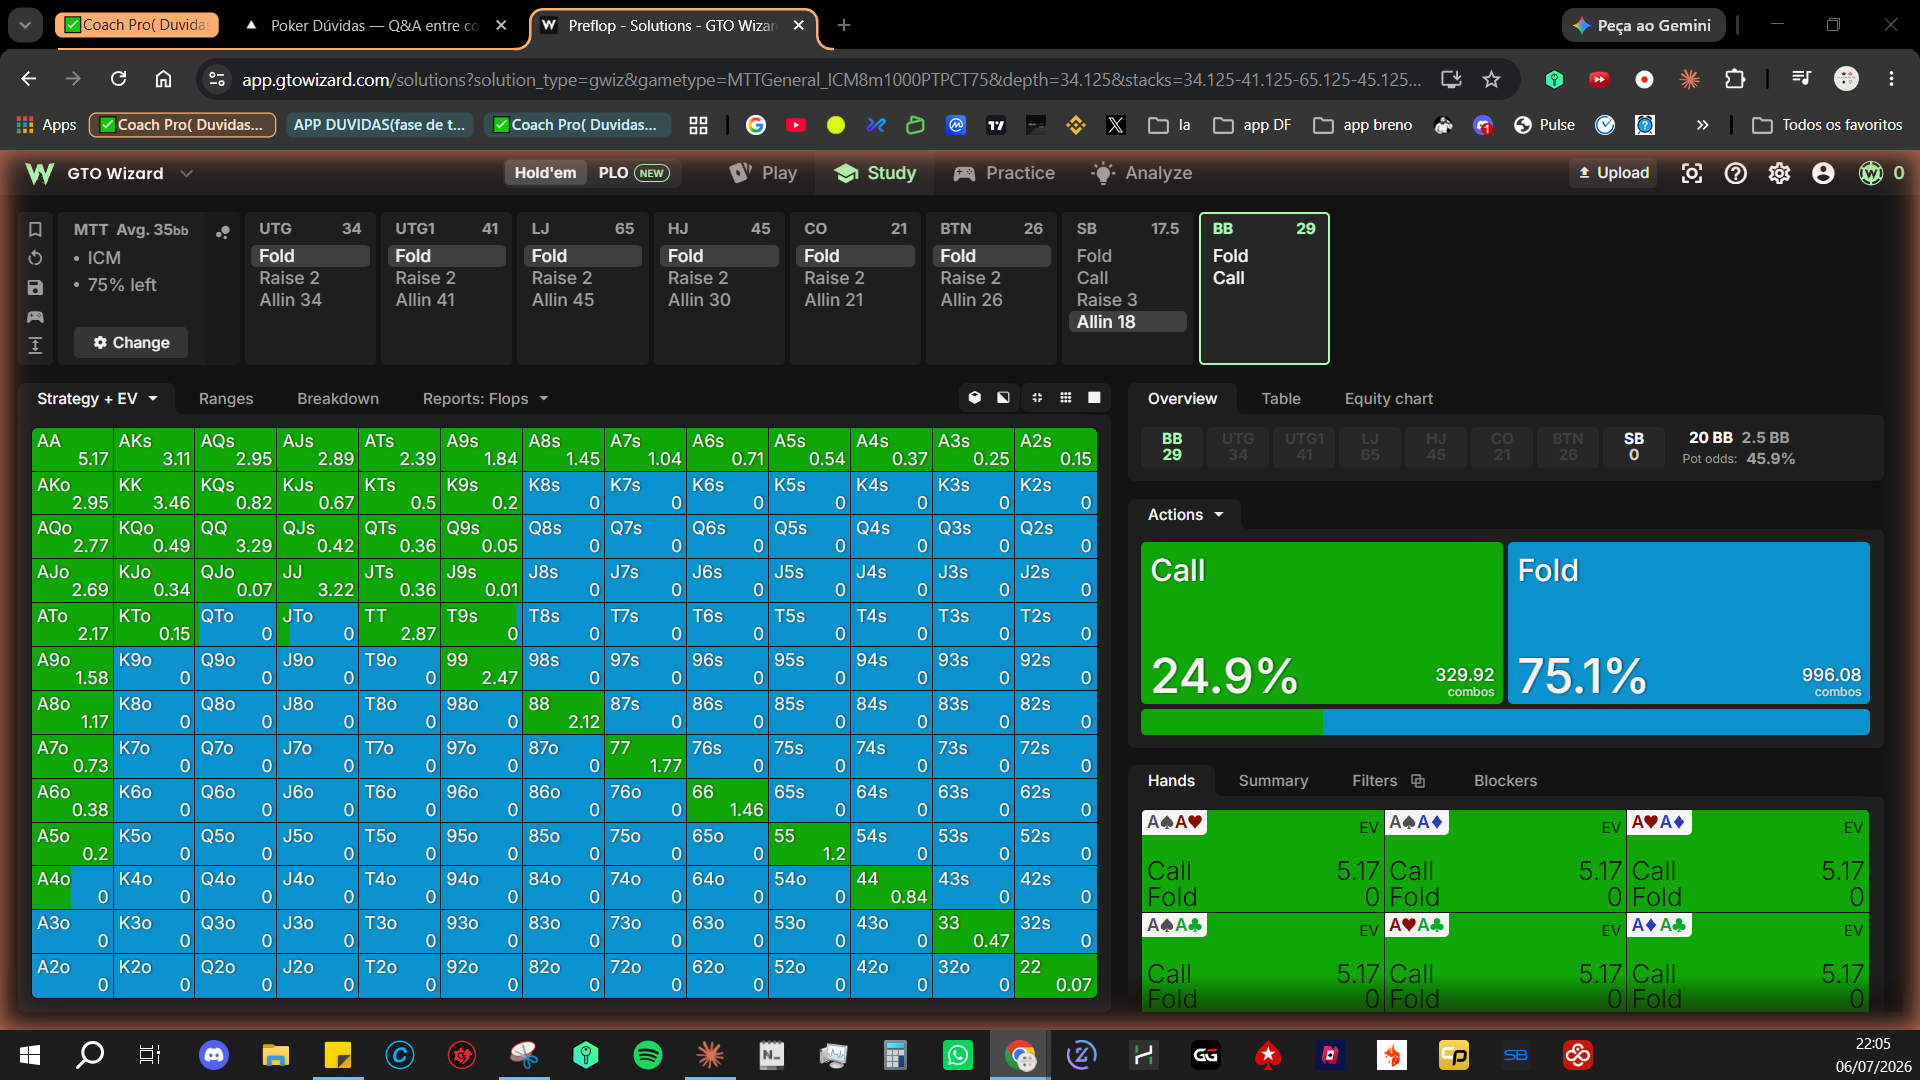This screenshot has width=1920, height=1080.
Task: Open WhatsApp from the taskbar
Action: point(958,1055)
